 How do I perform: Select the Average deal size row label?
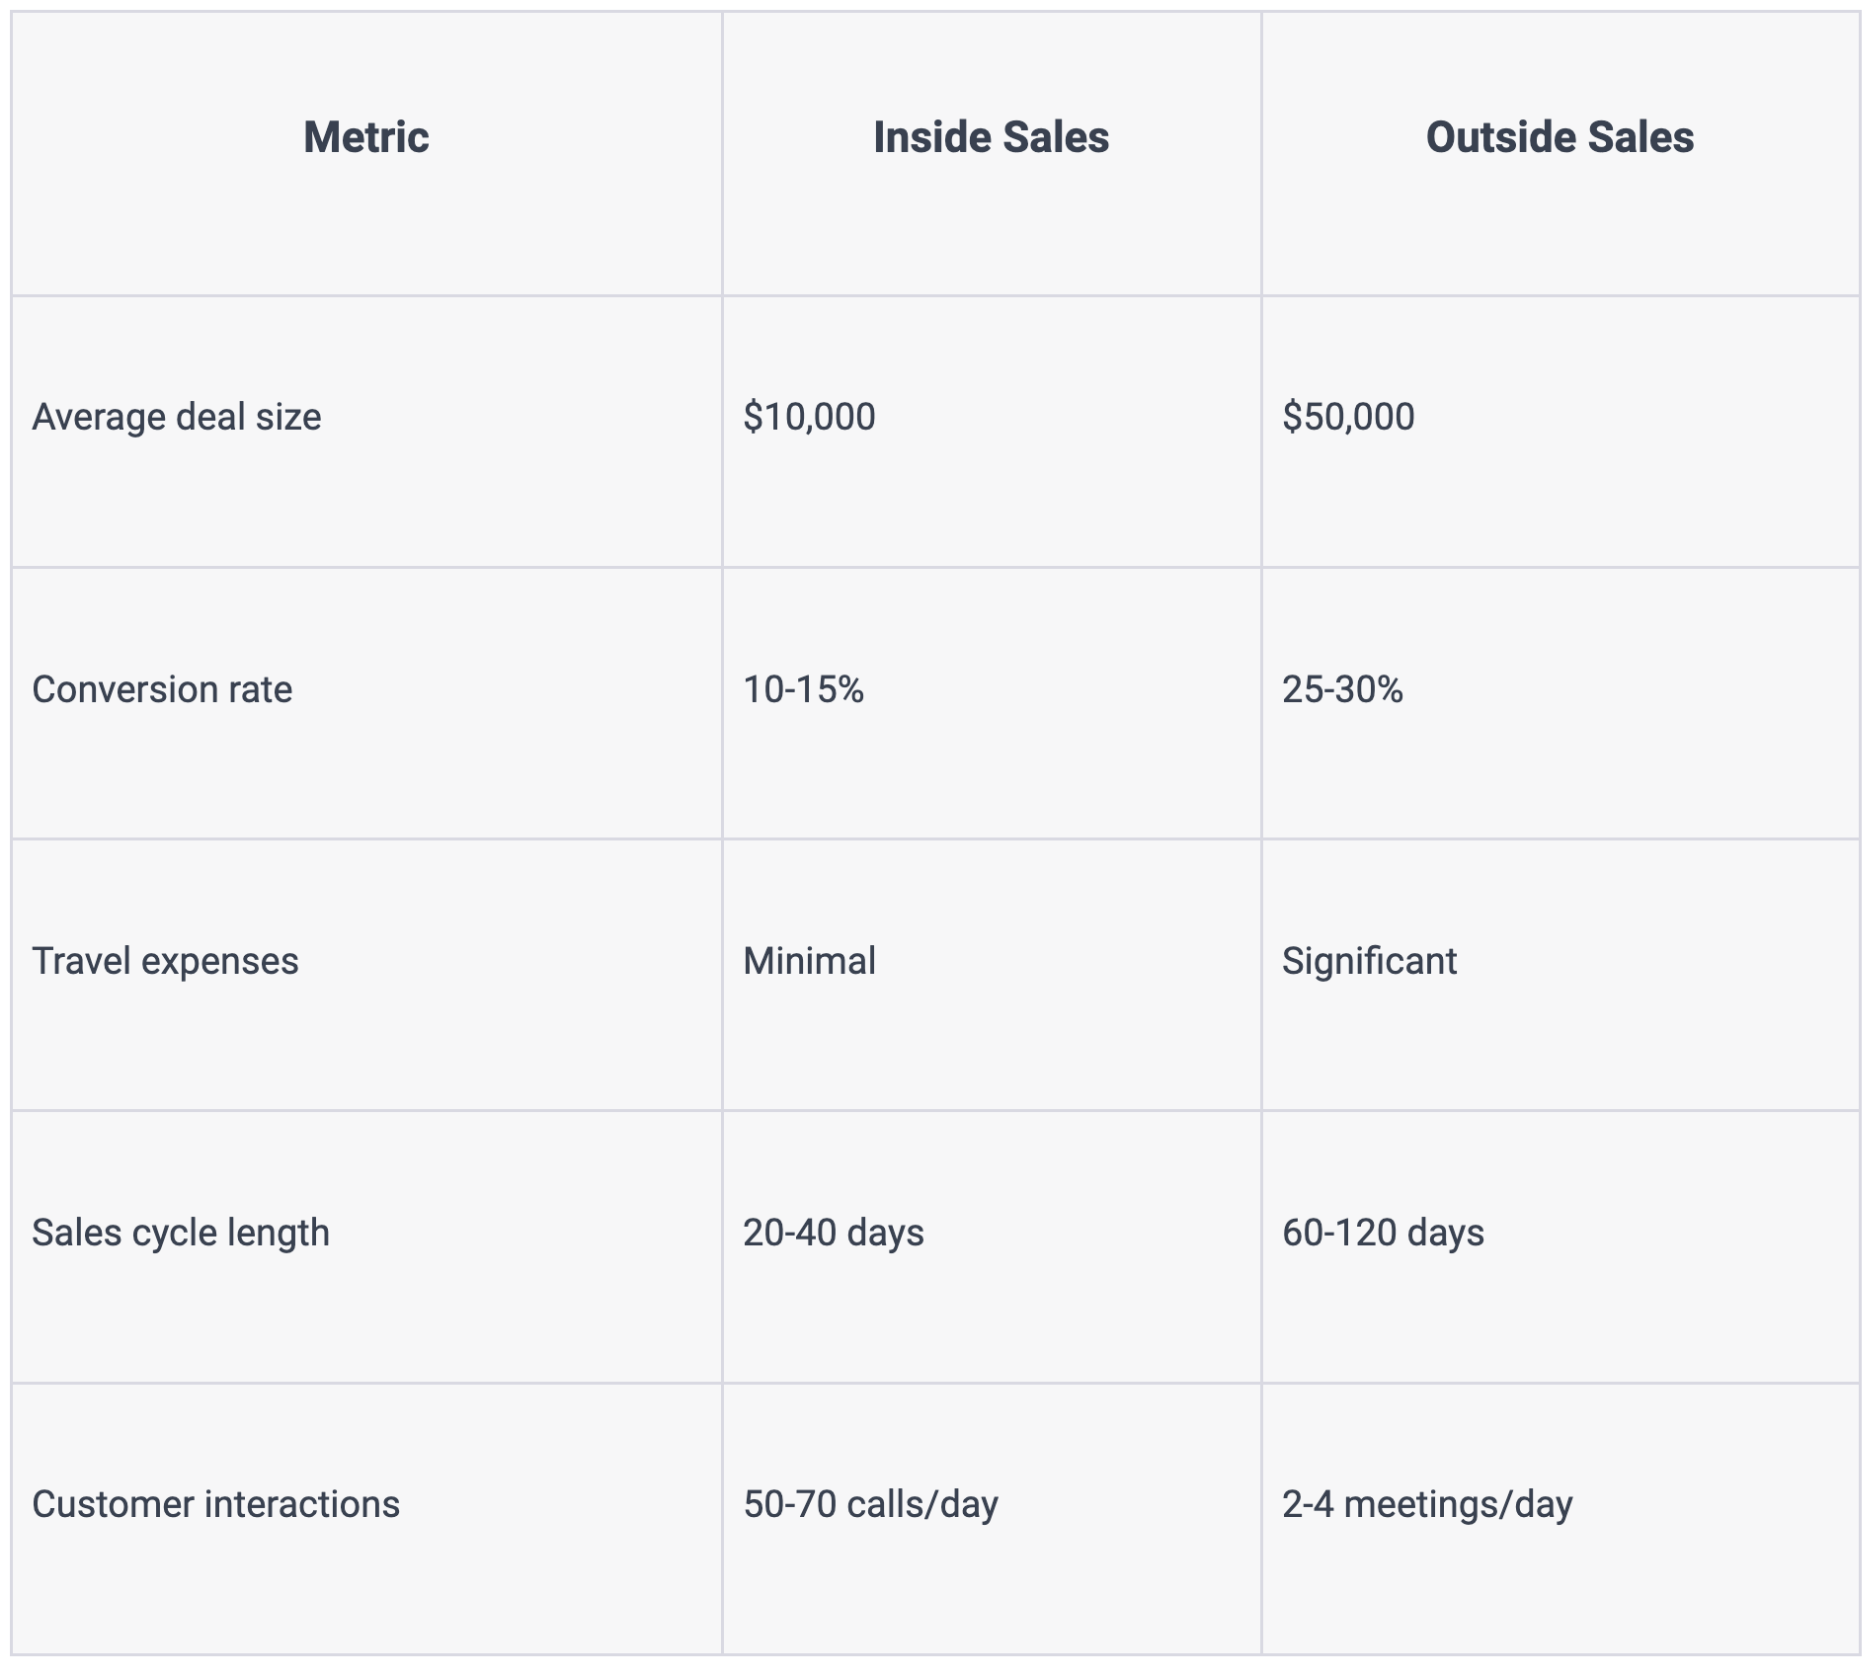[x=177, y=417]
